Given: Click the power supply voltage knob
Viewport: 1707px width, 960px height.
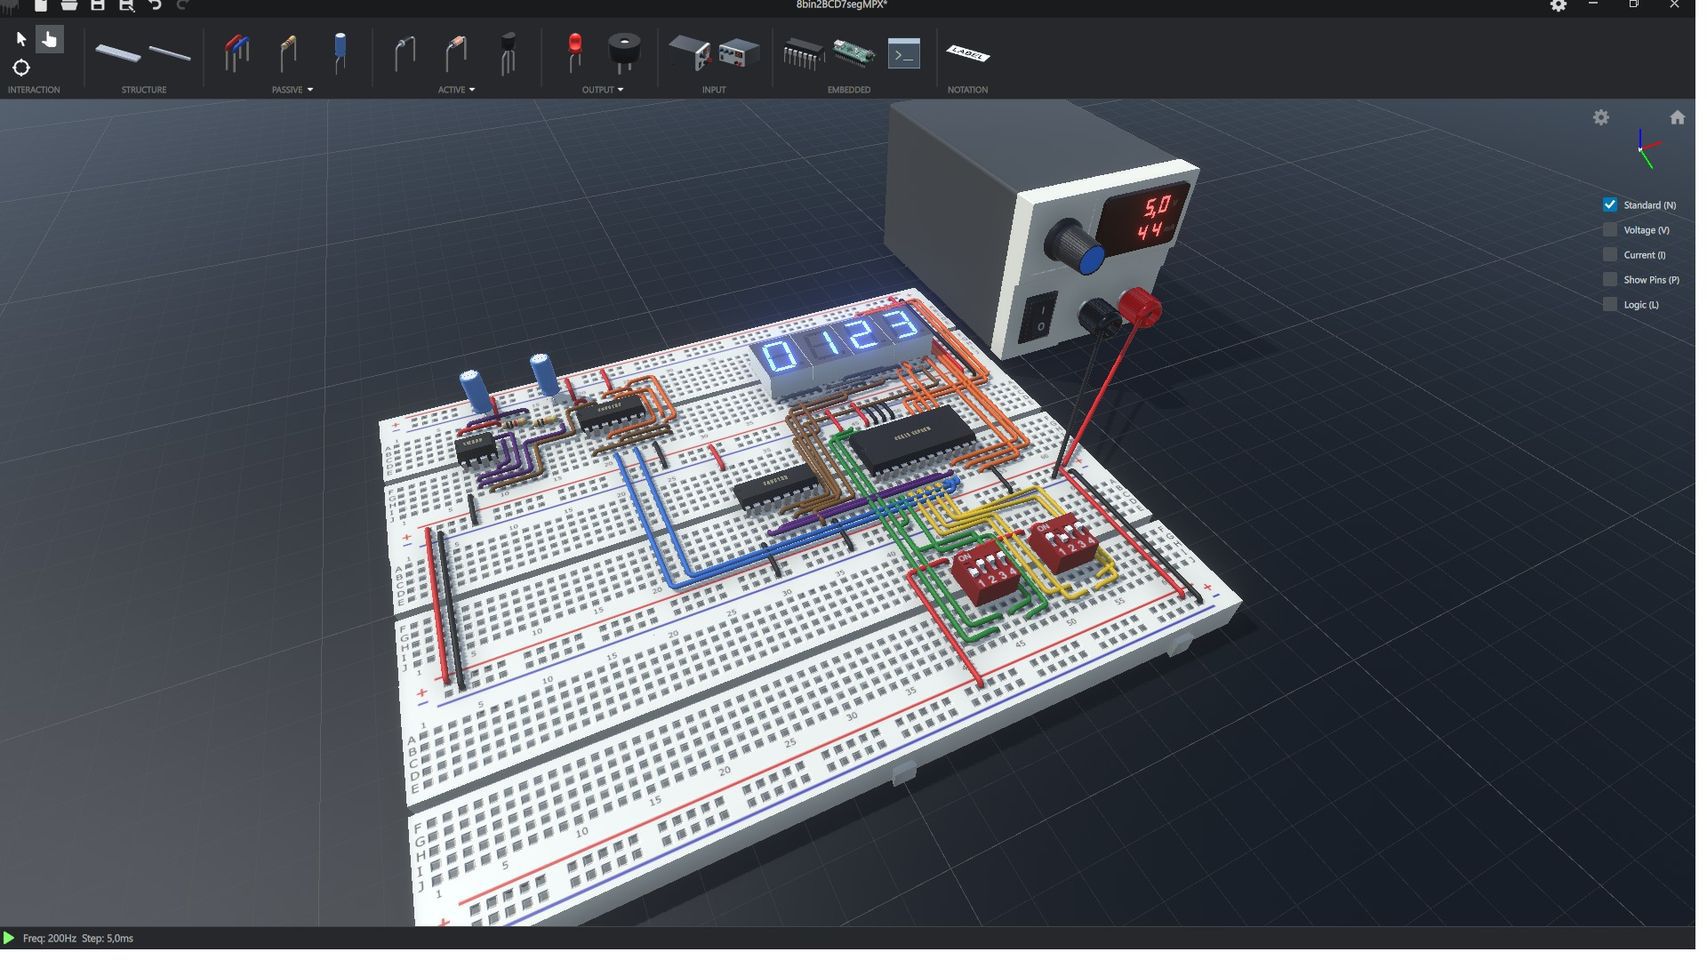Looking at the screenshot, I should click(x=1075, y=246).
